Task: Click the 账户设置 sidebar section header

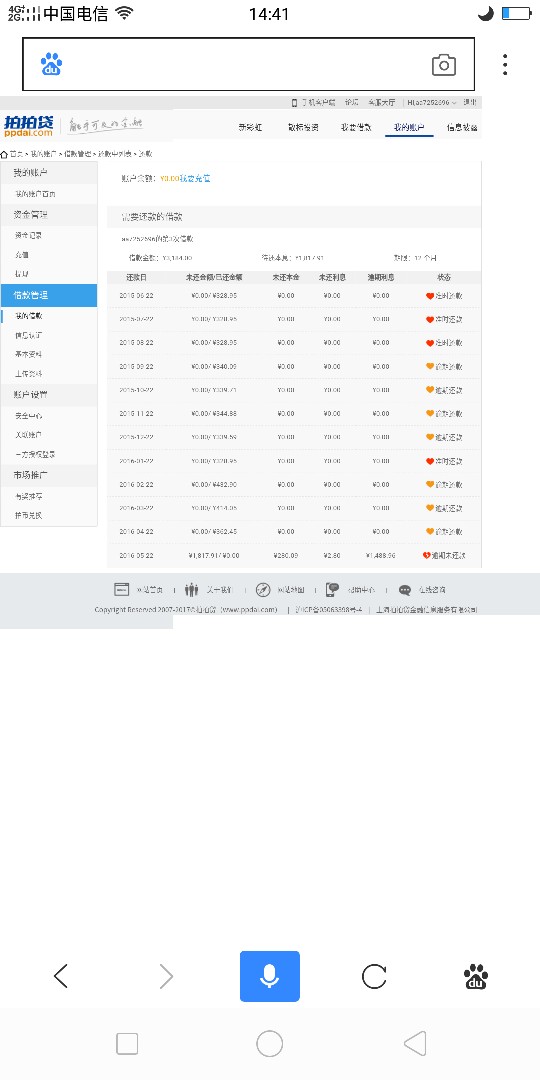Action: (49, 395)
